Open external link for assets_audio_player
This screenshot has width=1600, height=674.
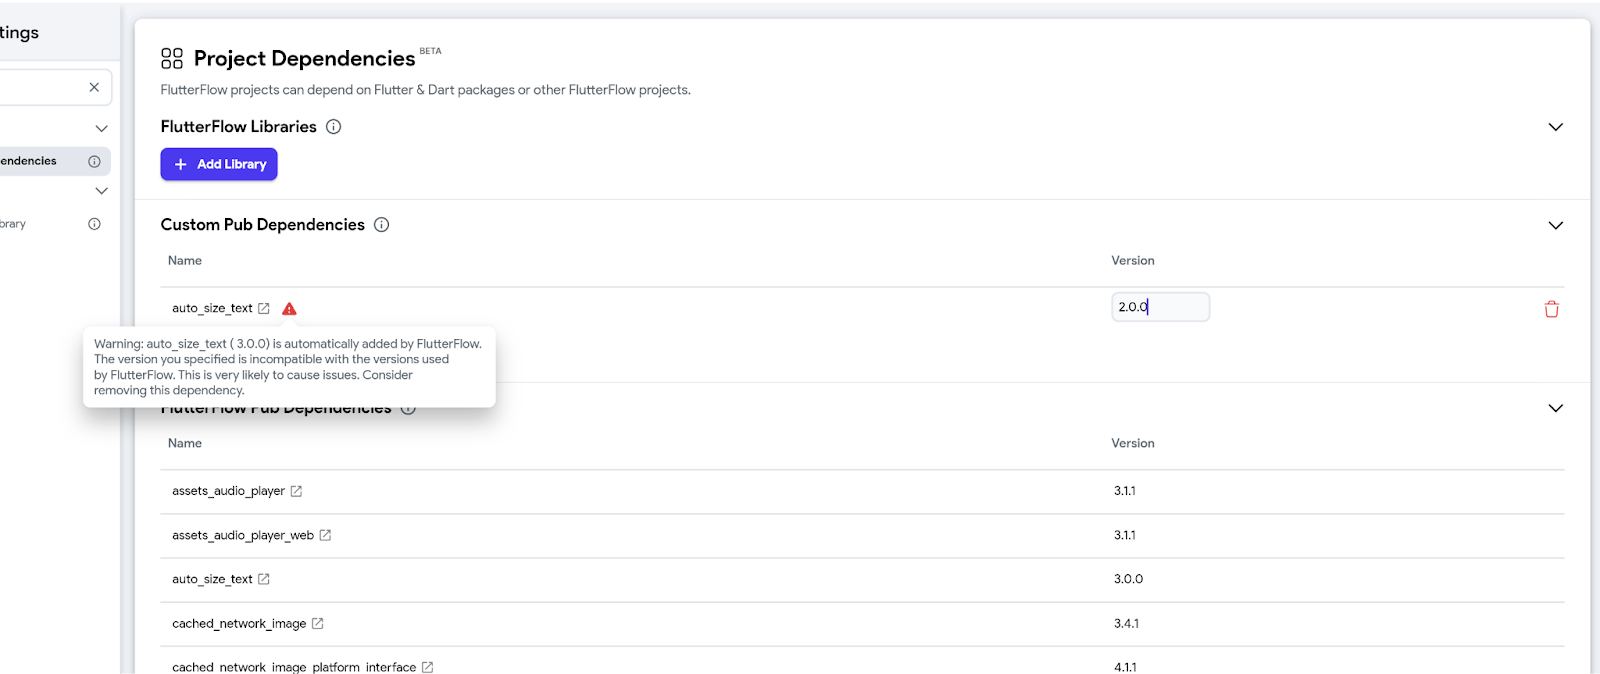point(296,491)
